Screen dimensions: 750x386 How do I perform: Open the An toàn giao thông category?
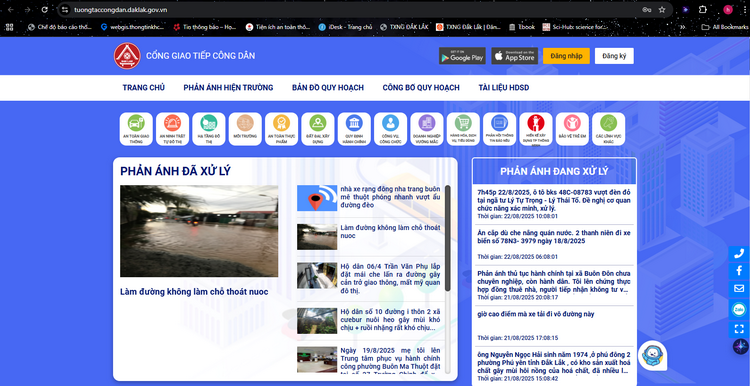click(136, 129)
